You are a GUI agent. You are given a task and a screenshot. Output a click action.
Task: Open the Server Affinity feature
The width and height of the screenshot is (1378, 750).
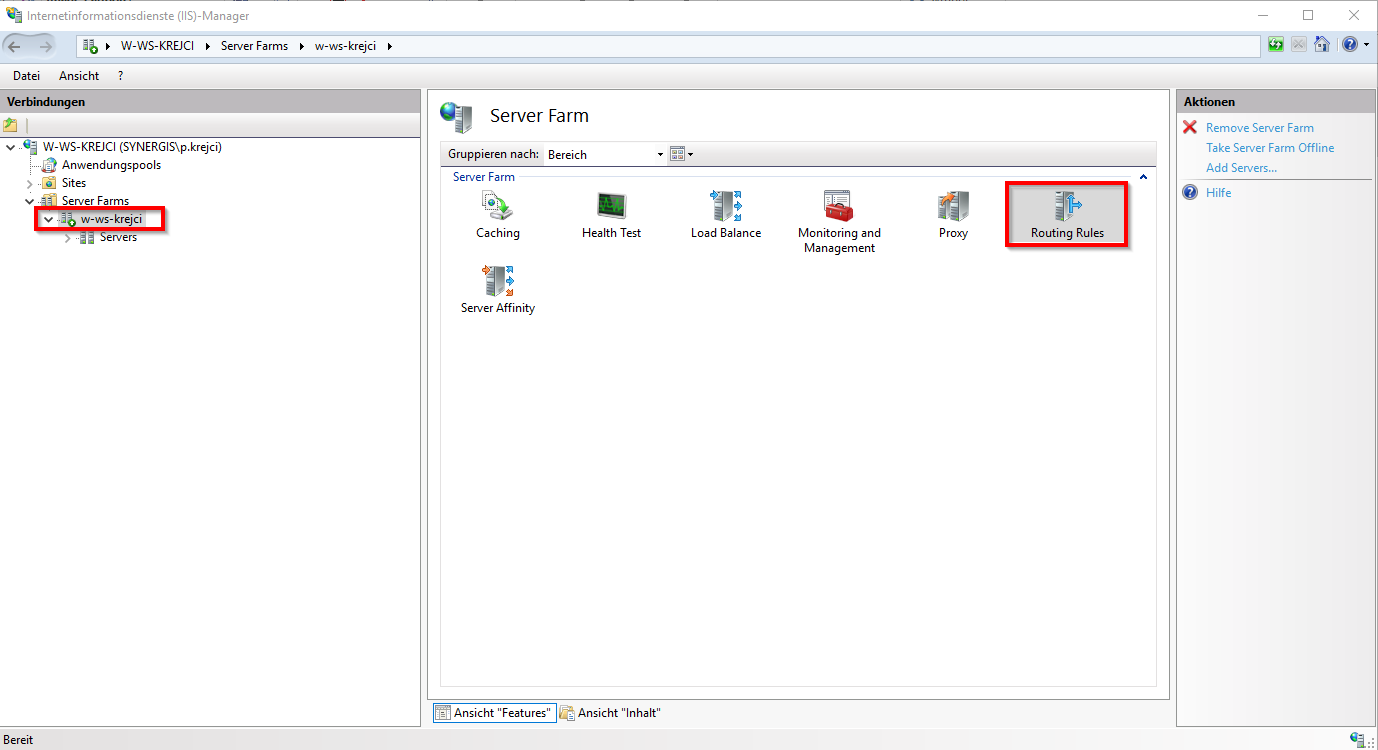tap(497, 289)
